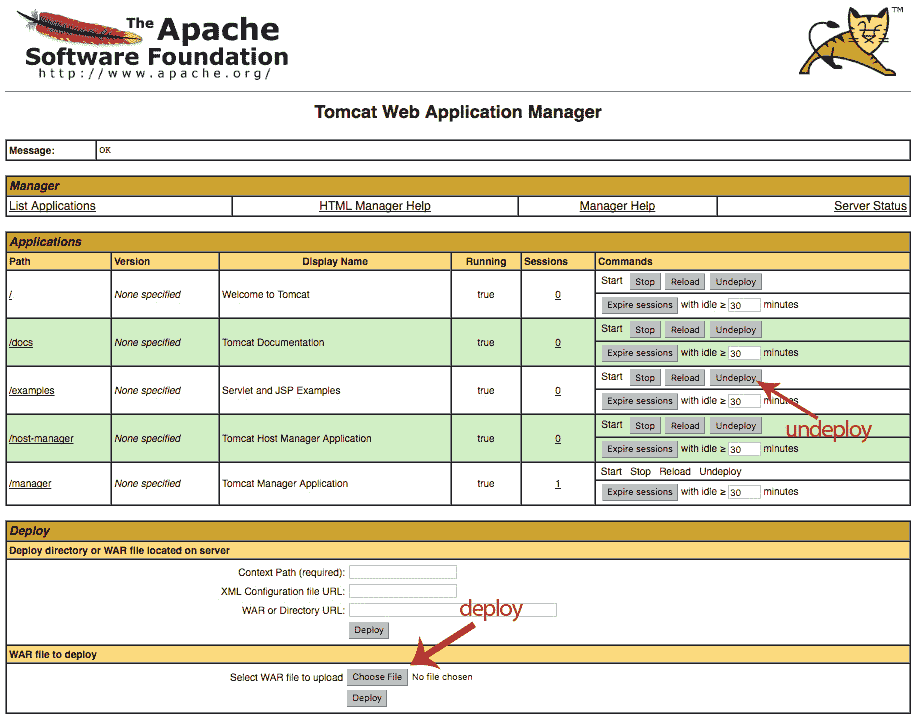Image resolution: width=912 pixels, height=719 pixels.
Task: Edit idle minutes field for /docs
Action: coord(744,353)
